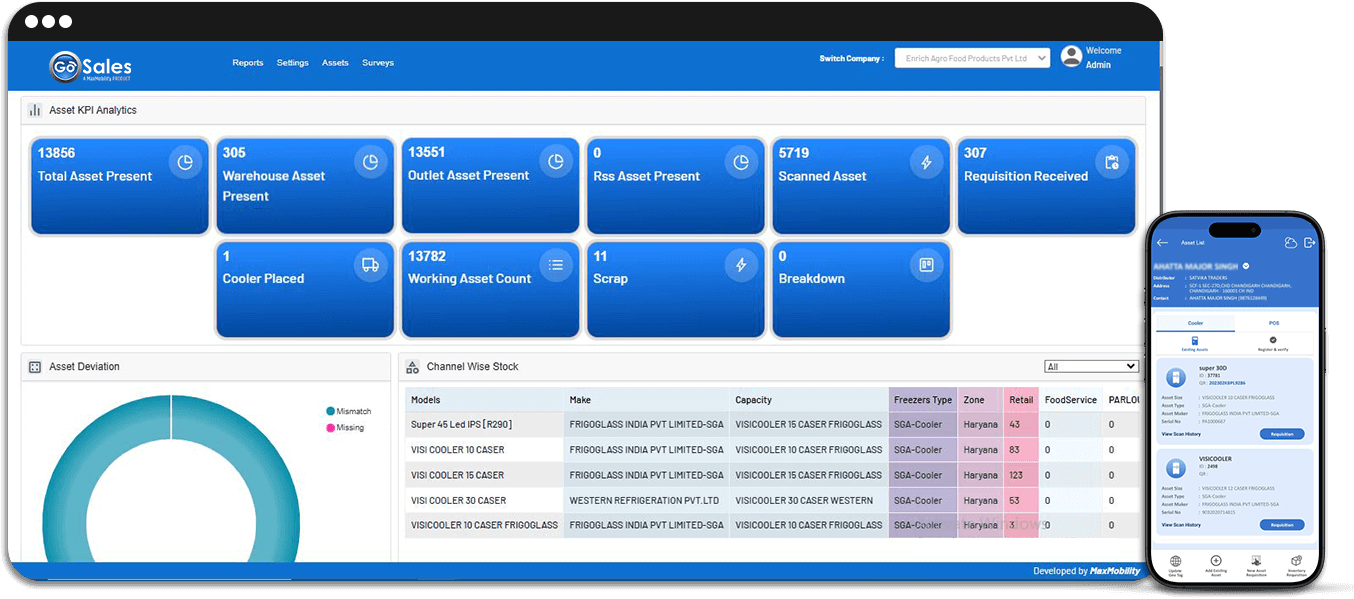The height and width of the screenshot is (599, 1354).
Task: Click the list icon on Working Asset Count card
Action: pos(556,265)
